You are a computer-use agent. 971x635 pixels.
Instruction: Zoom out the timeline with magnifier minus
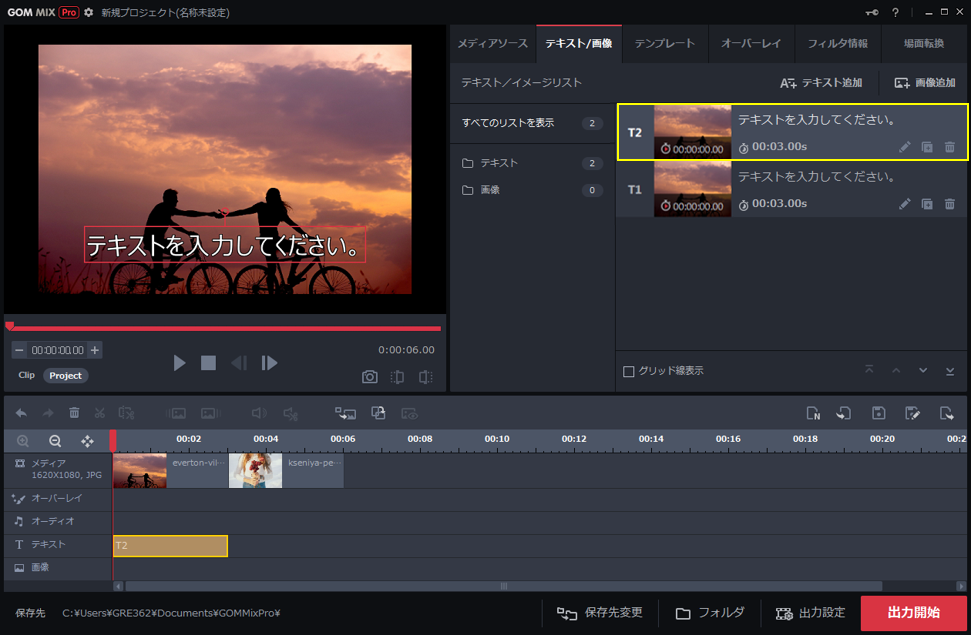[55, 441]
